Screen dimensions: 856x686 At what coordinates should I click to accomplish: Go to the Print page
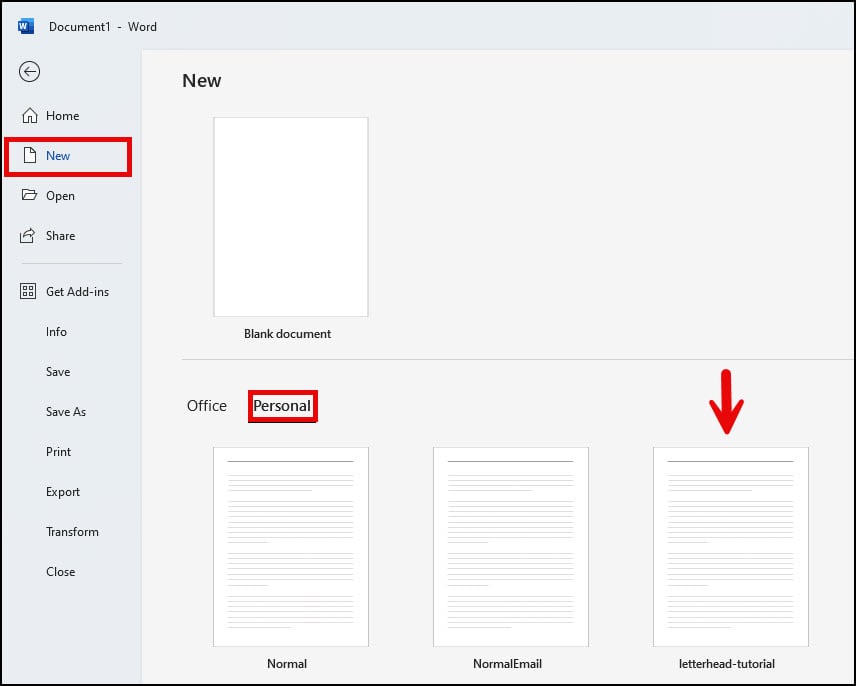pyautogui.click(x=58, y=452)
